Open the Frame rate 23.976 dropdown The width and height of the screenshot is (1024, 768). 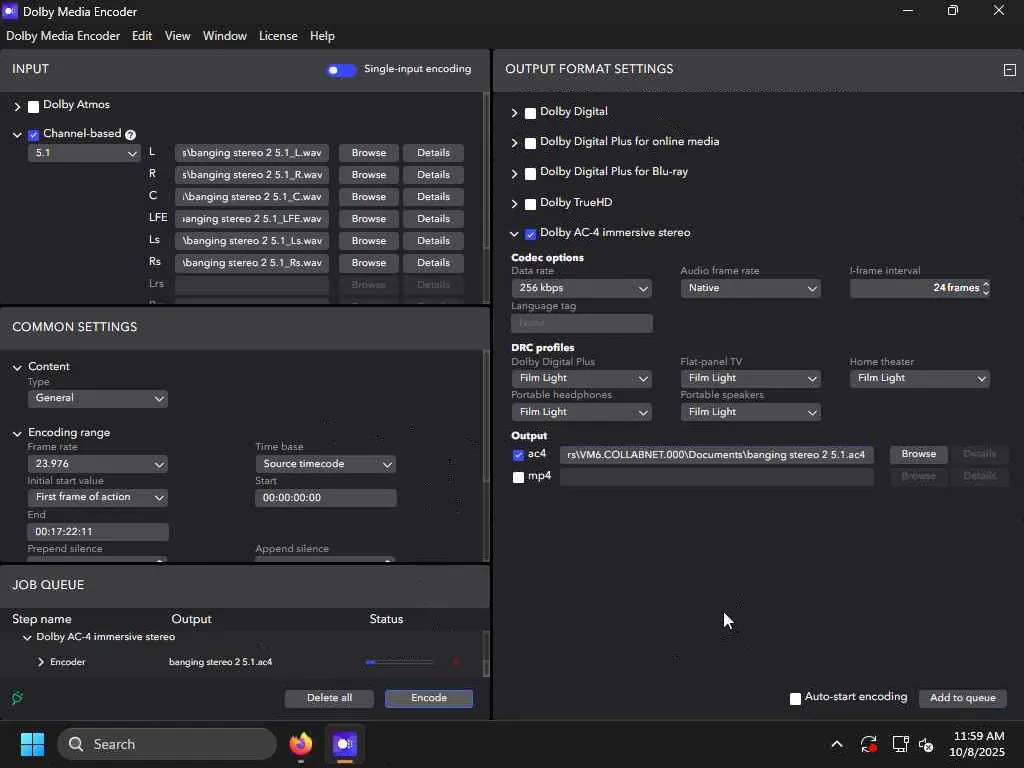click(x=97, y=464)
